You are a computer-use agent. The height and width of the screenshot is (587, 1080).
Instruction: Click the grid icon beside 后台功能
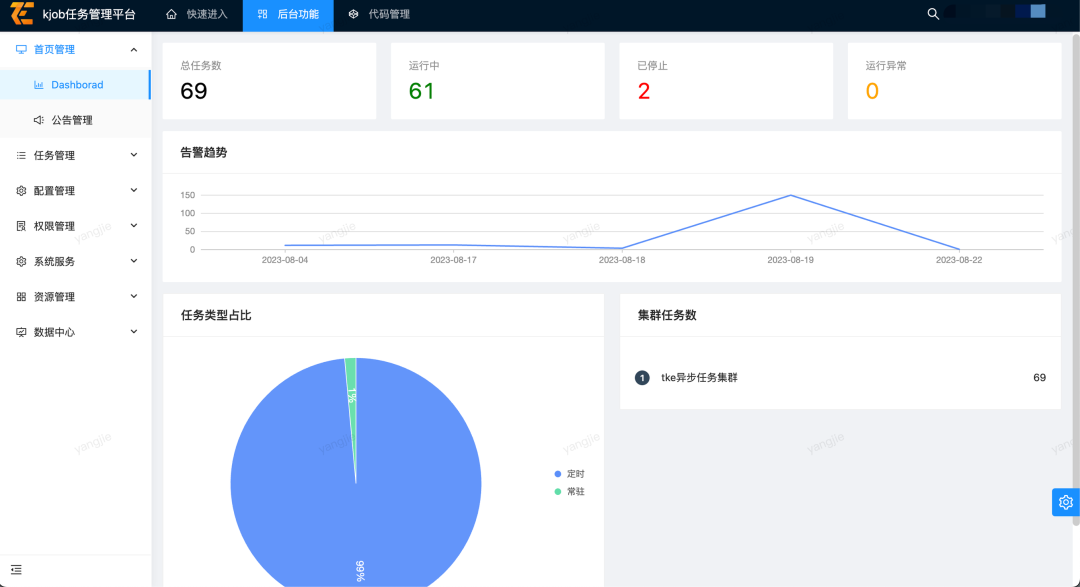tap(262, 14)
